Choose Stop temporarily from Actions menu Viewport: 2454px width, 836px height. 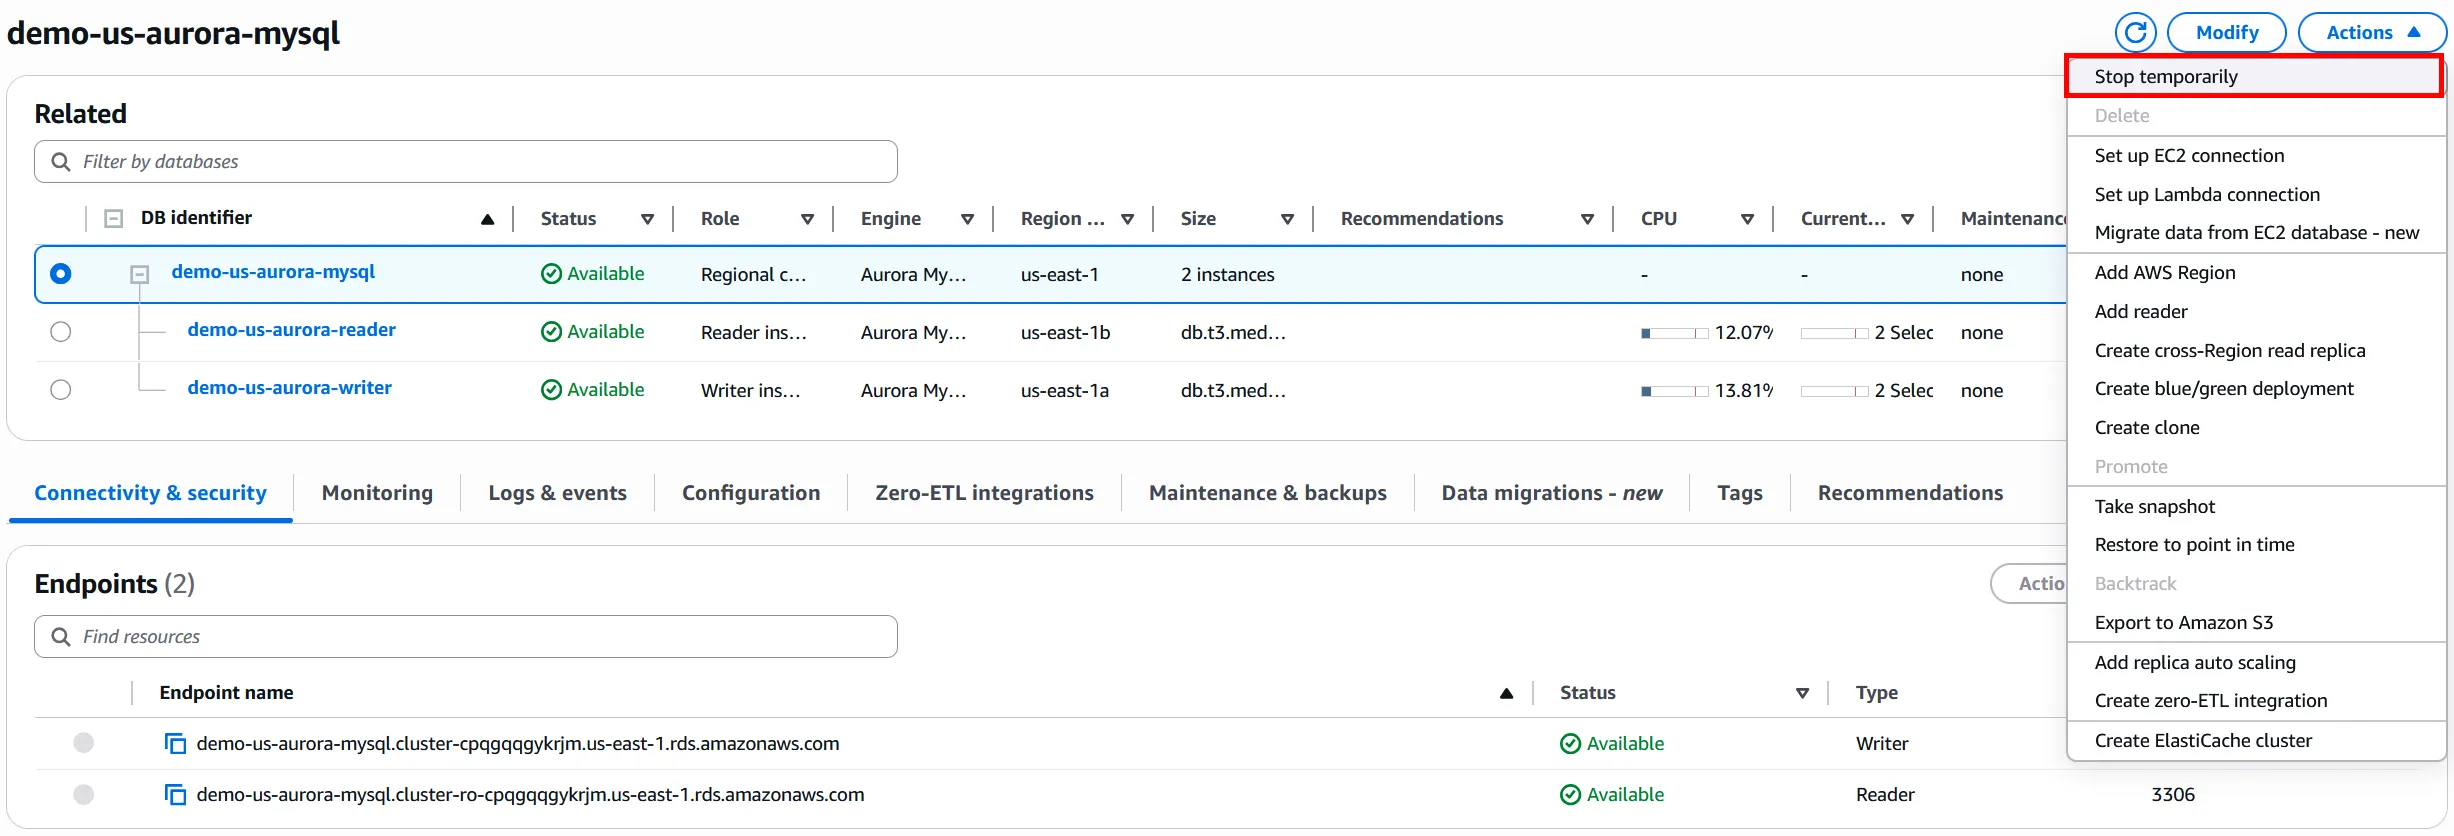(2256, 77)
